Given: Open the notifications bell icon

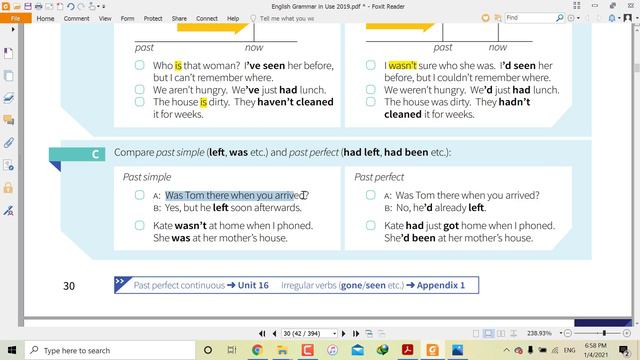Looking at the screenshot, I should point(611,18).
